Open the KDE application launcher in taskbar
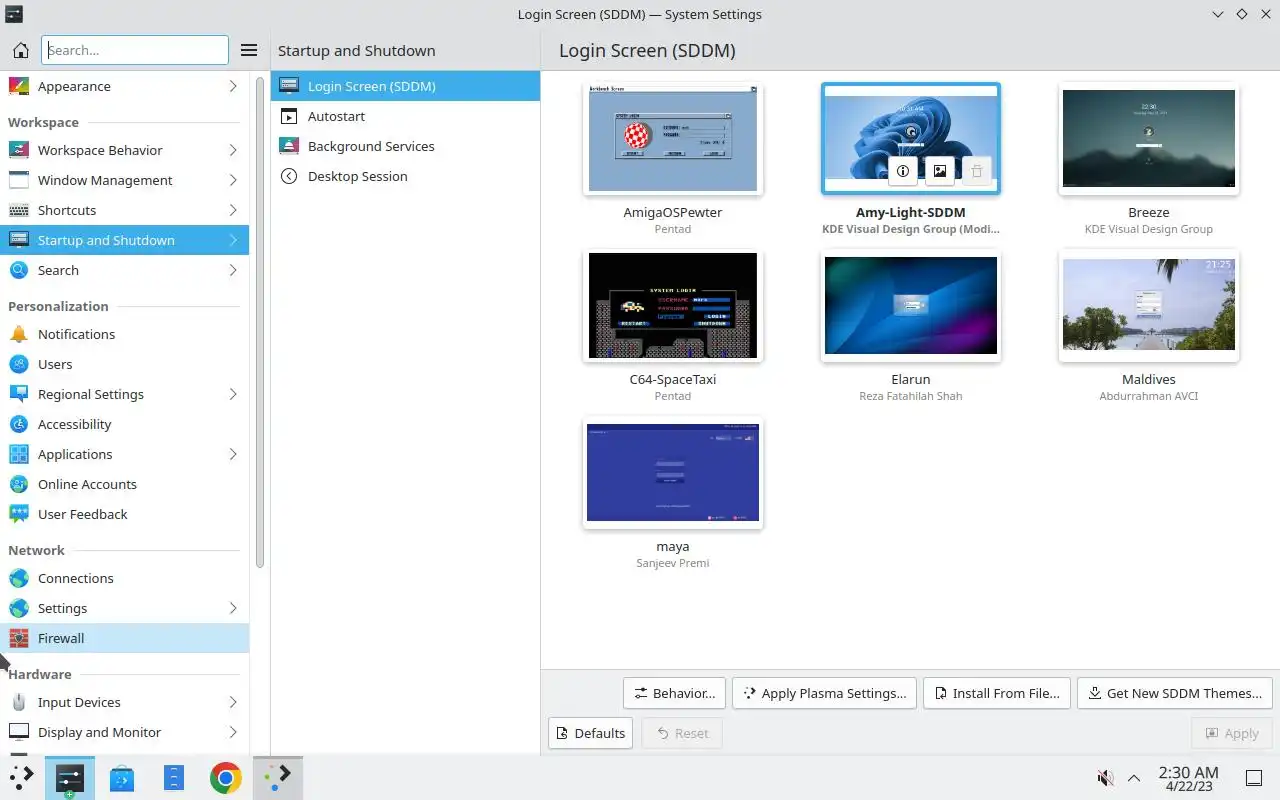 (21, 777)
